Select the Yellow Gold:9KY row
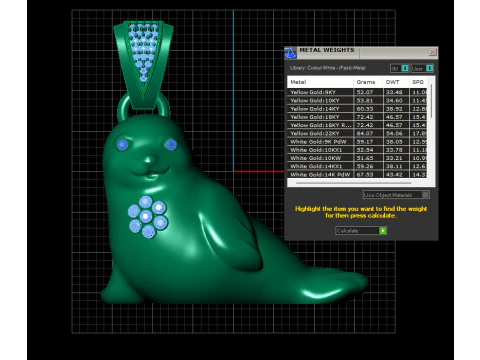Image resolution: width=480 pixels, height=360 pixels. (357, 92)
